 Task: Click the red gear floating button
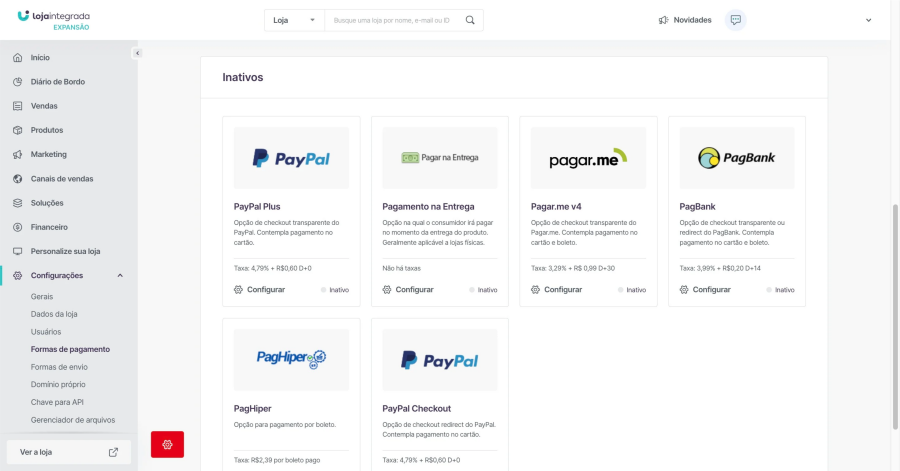(x=167, y=444)
